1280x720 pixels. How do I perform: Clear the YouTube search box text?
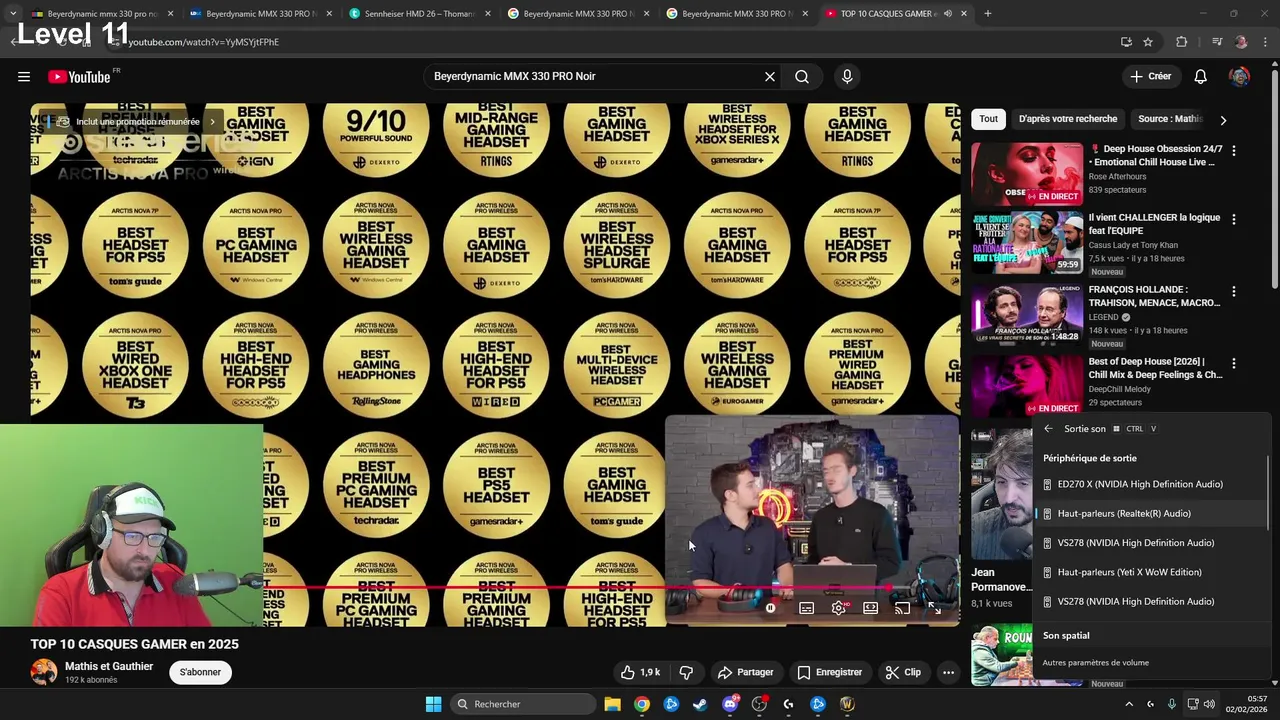click(x=770, y=77)
